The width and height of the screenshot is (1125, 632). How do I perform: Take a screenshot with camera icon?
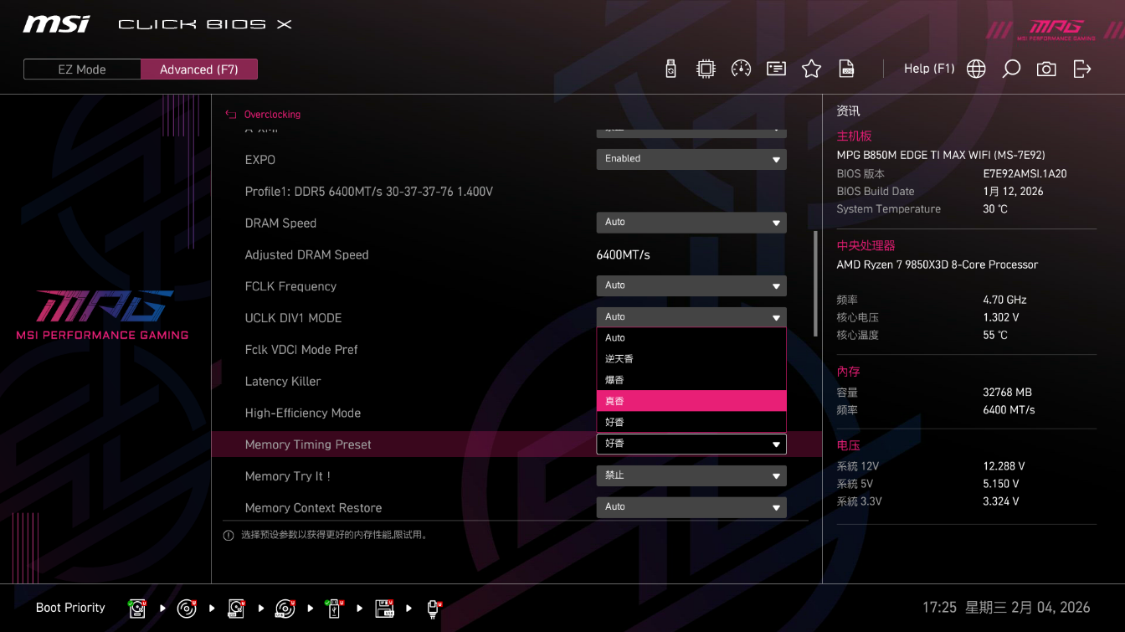pyautogui.click(x=1046, y=69)
